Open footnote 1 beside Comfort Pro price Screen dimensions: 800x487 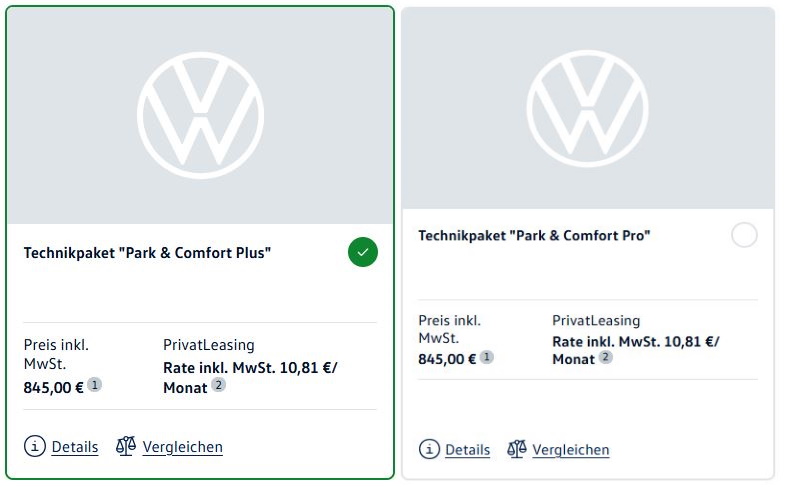[487, 356]
